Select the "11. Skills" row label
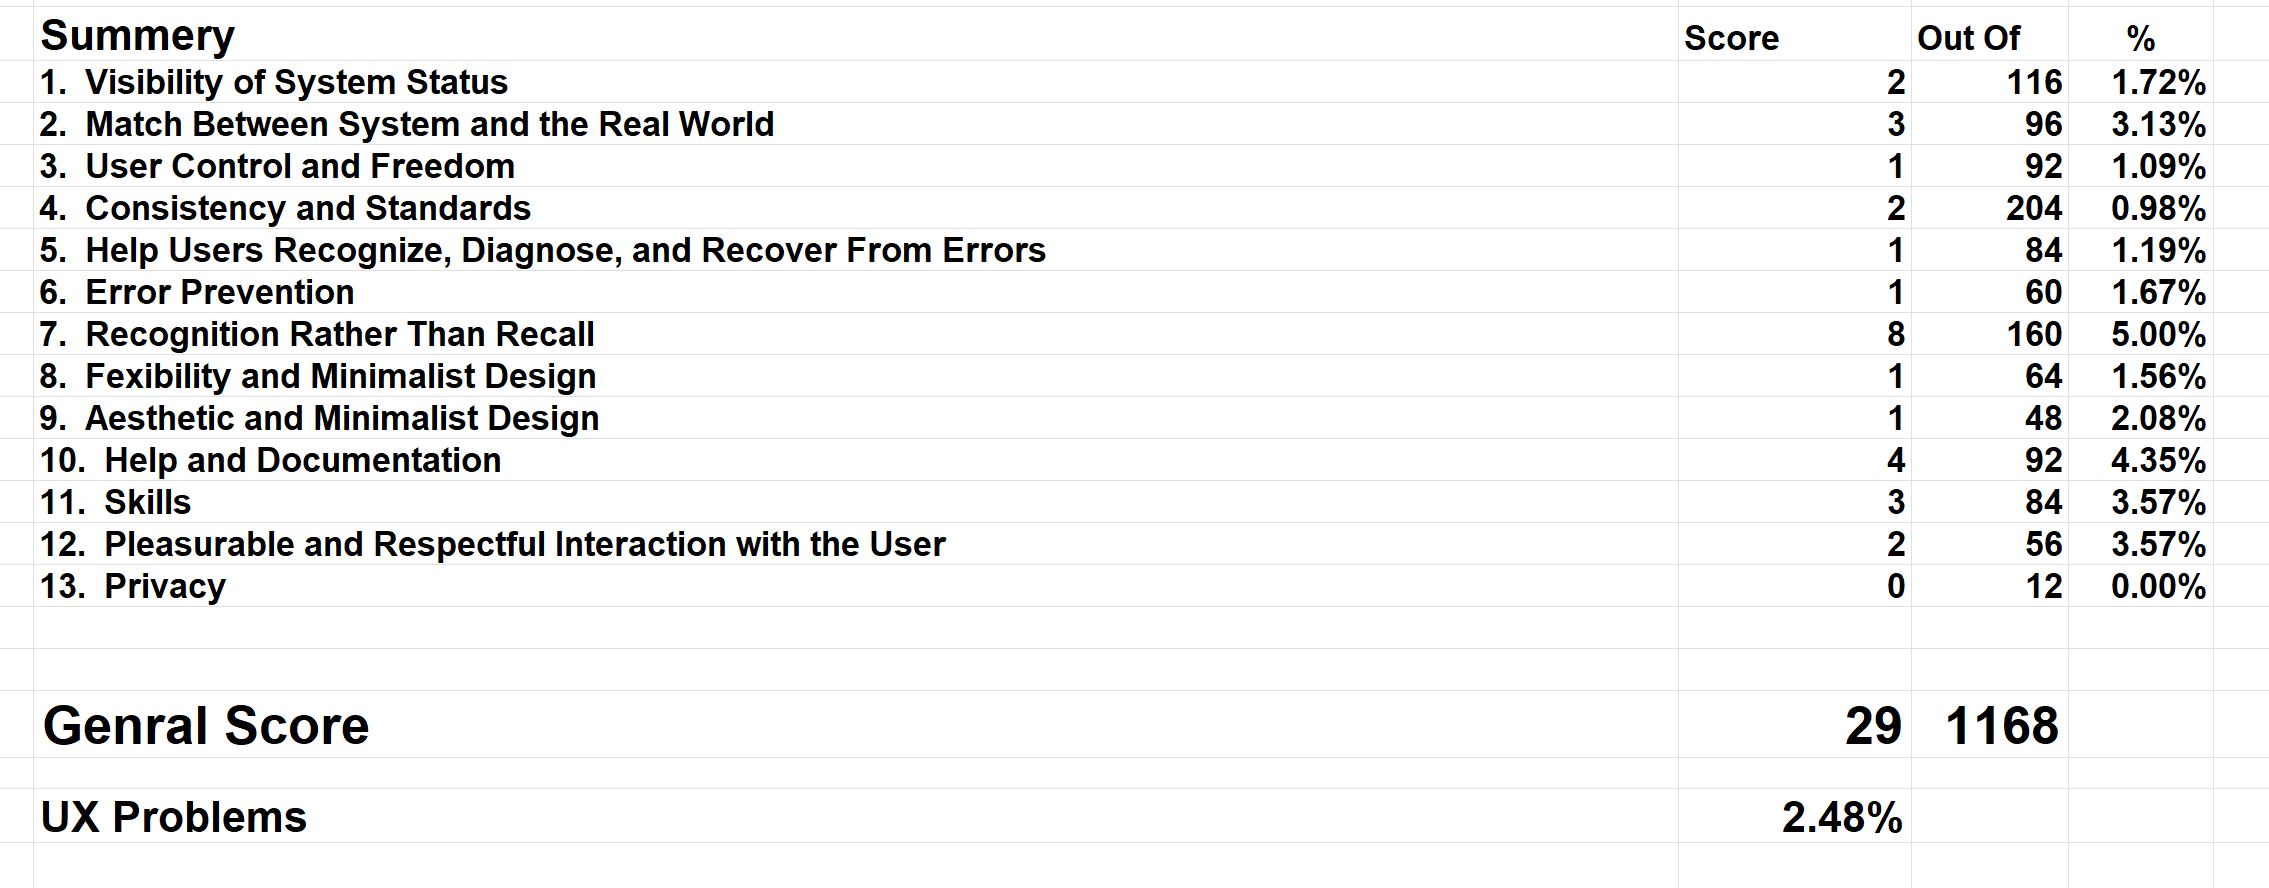 point(115,502)
